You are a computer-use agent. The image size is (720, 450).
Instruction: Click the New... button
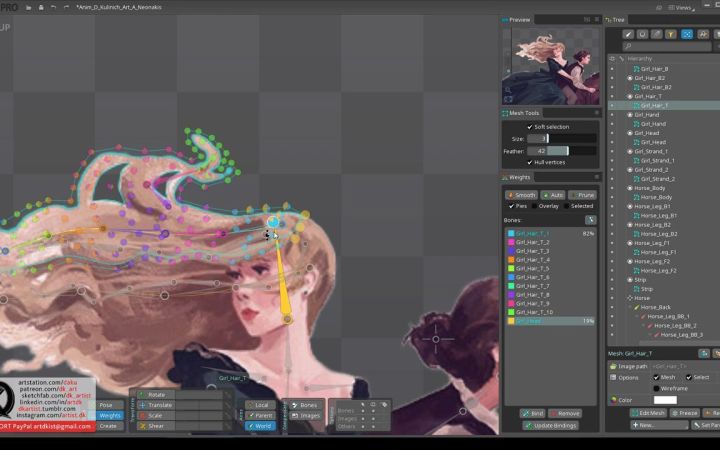[659, 425]
